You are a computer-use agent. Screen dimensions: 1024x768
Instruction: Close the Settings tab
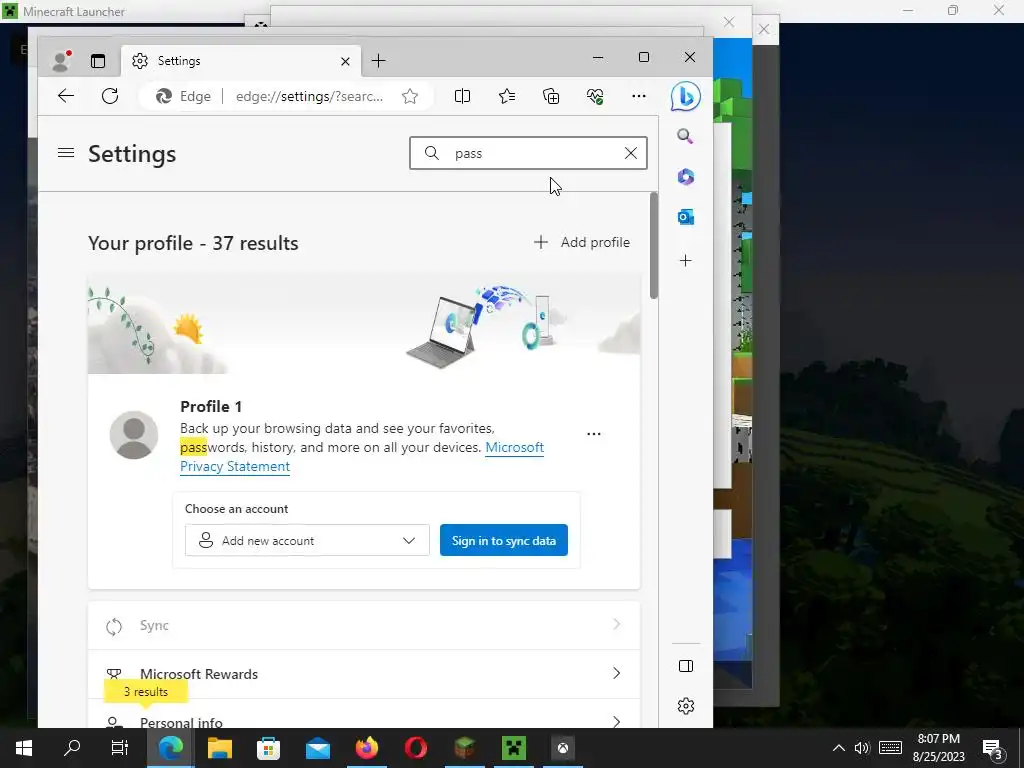click(345, 61)
